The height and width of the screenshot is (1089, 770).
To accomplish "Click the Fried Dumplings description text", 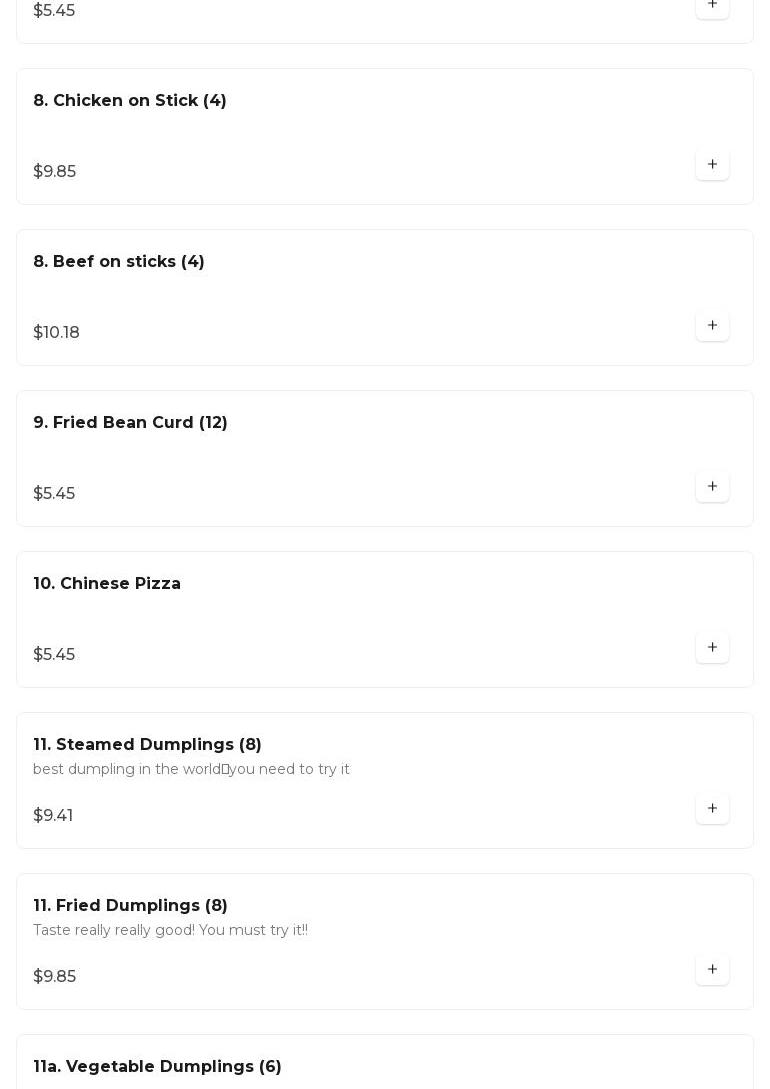I will tap(170, 930).
